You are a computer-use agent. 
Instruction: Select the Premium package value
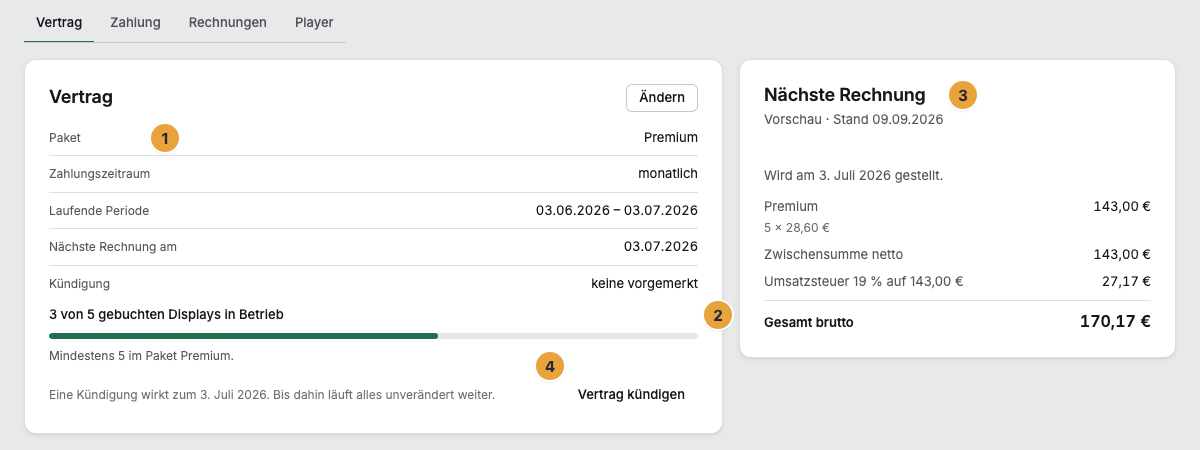[671, 138]
